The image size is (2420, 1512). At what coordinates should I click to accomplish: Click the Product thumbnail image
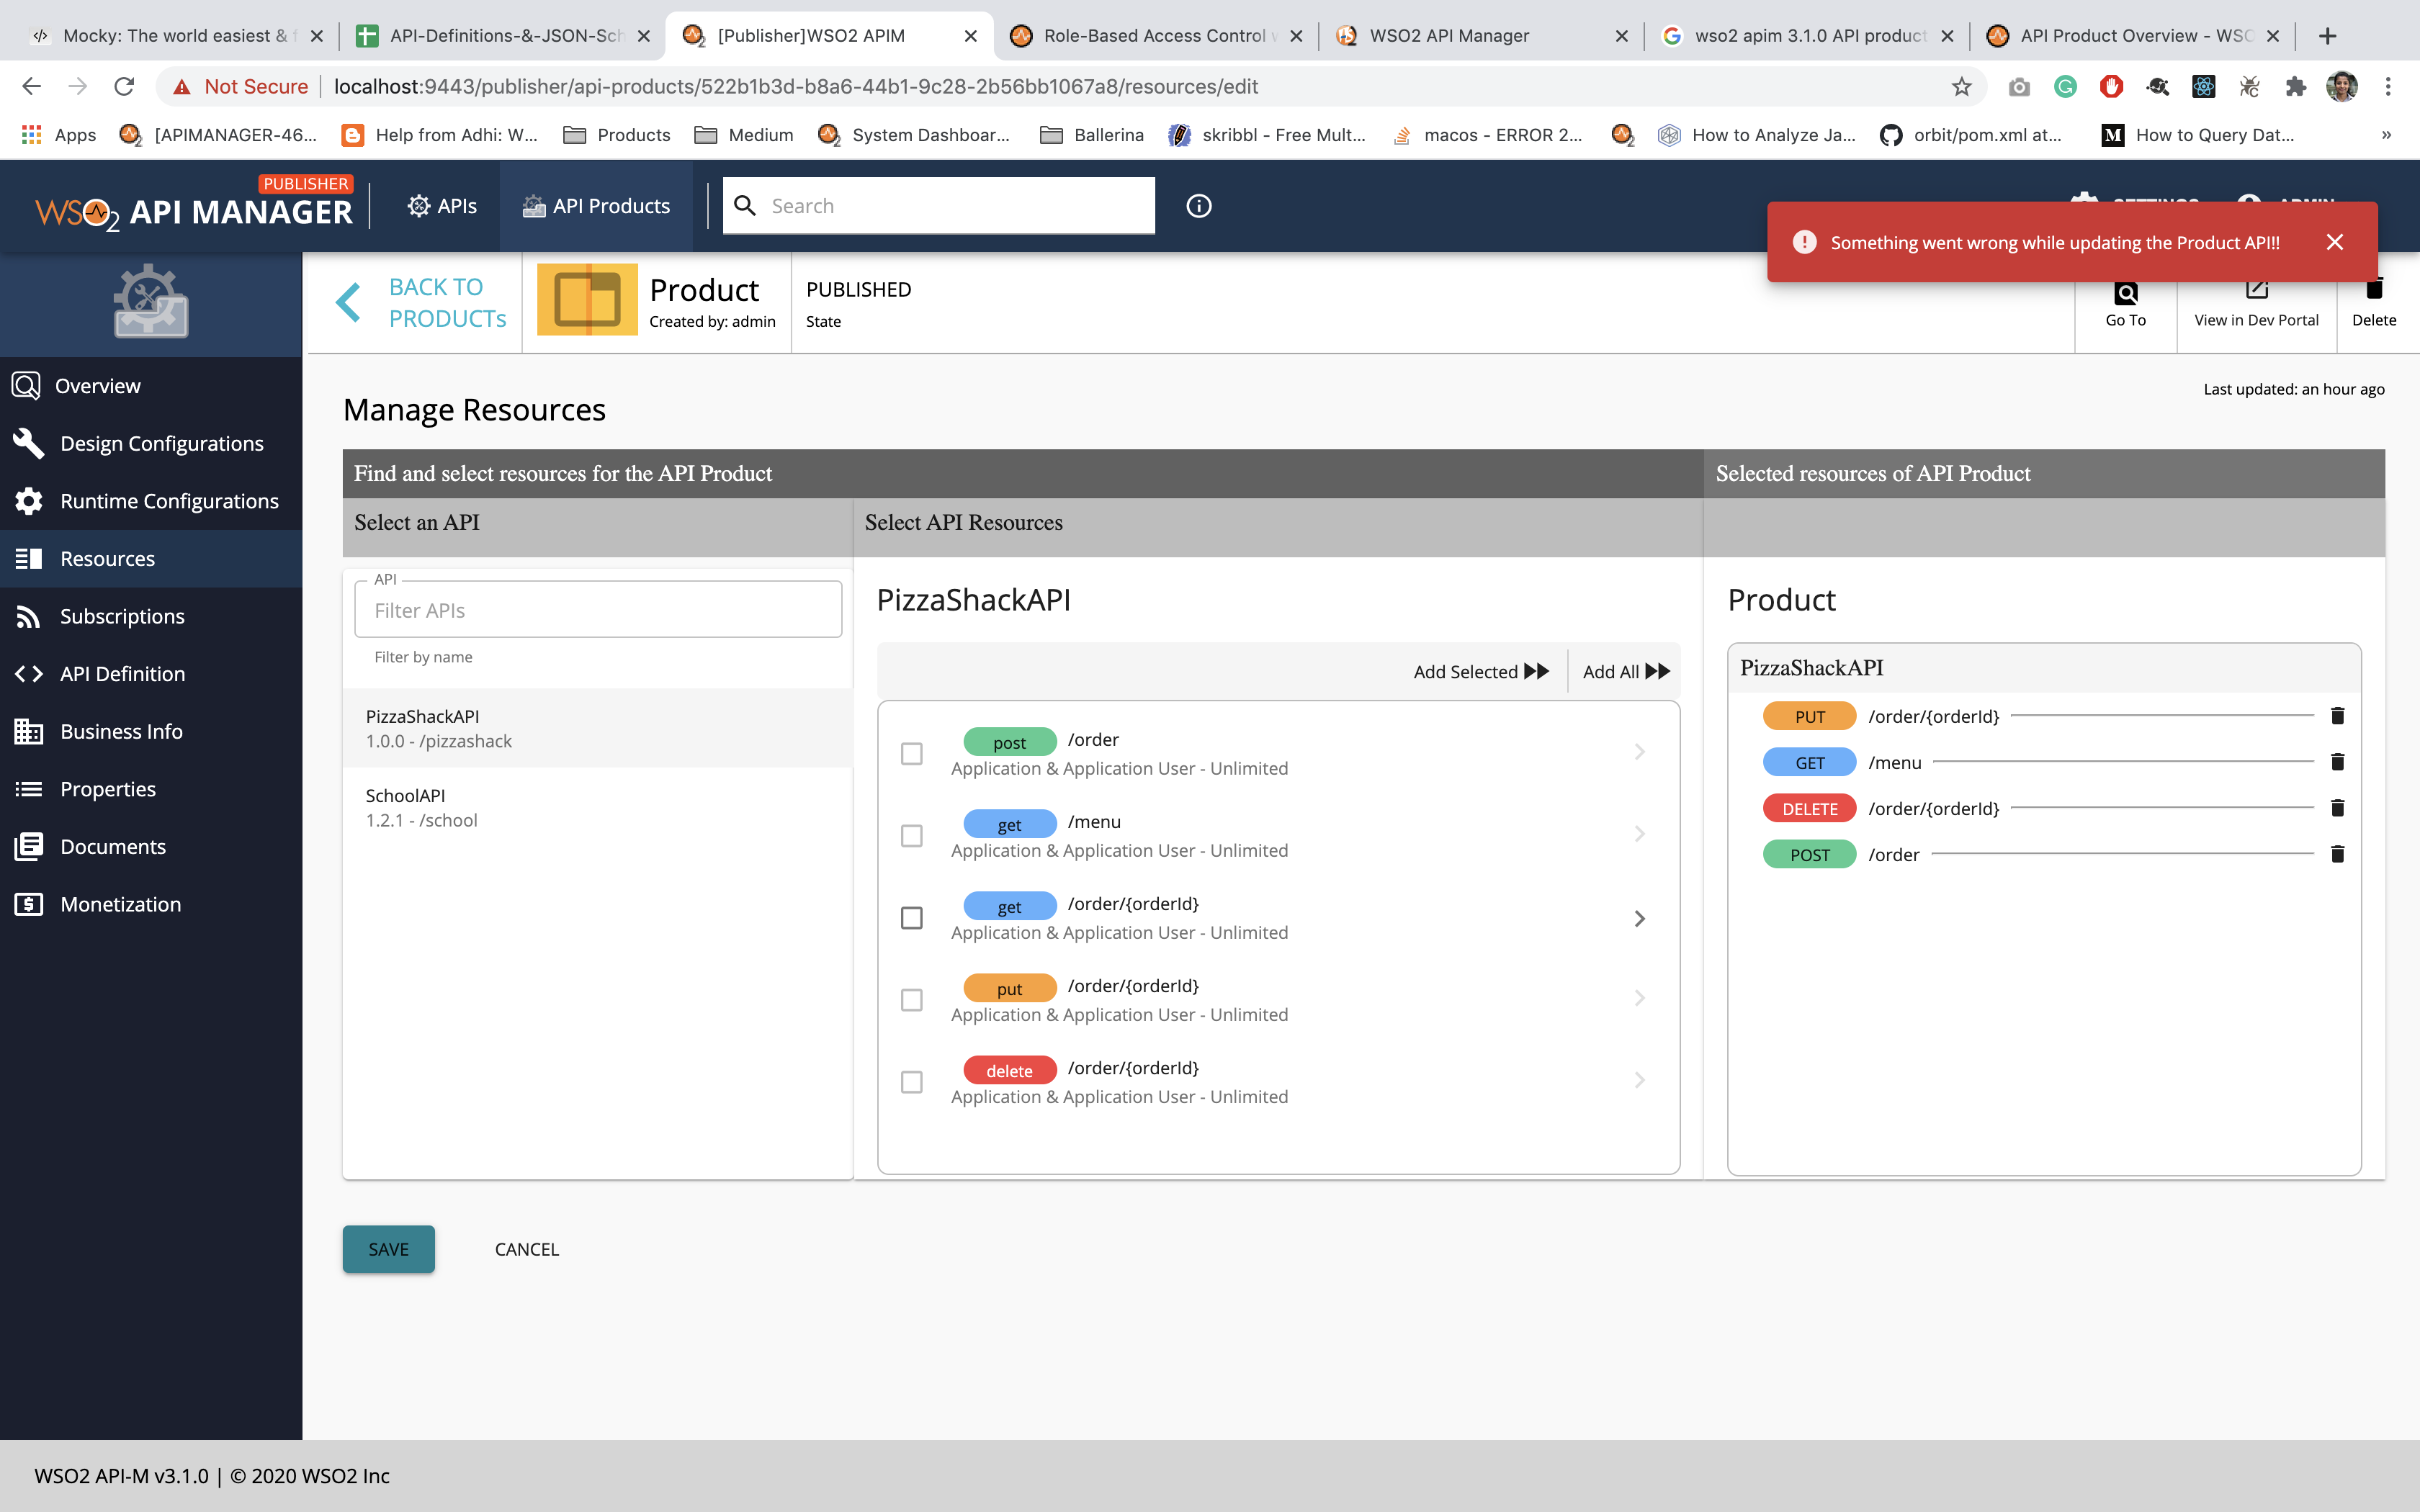587,300
